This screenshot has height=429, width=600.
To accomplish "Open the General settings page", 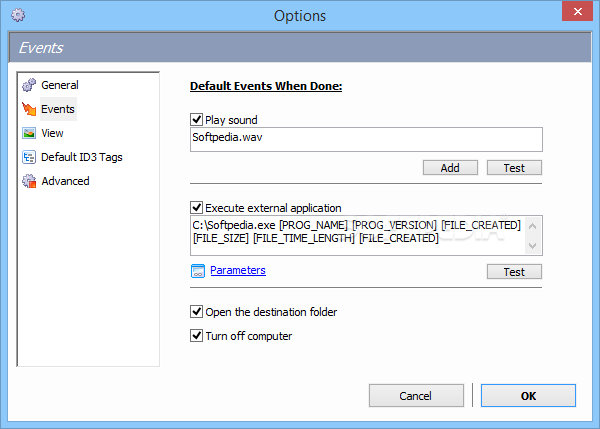I will tap(60, 85).
